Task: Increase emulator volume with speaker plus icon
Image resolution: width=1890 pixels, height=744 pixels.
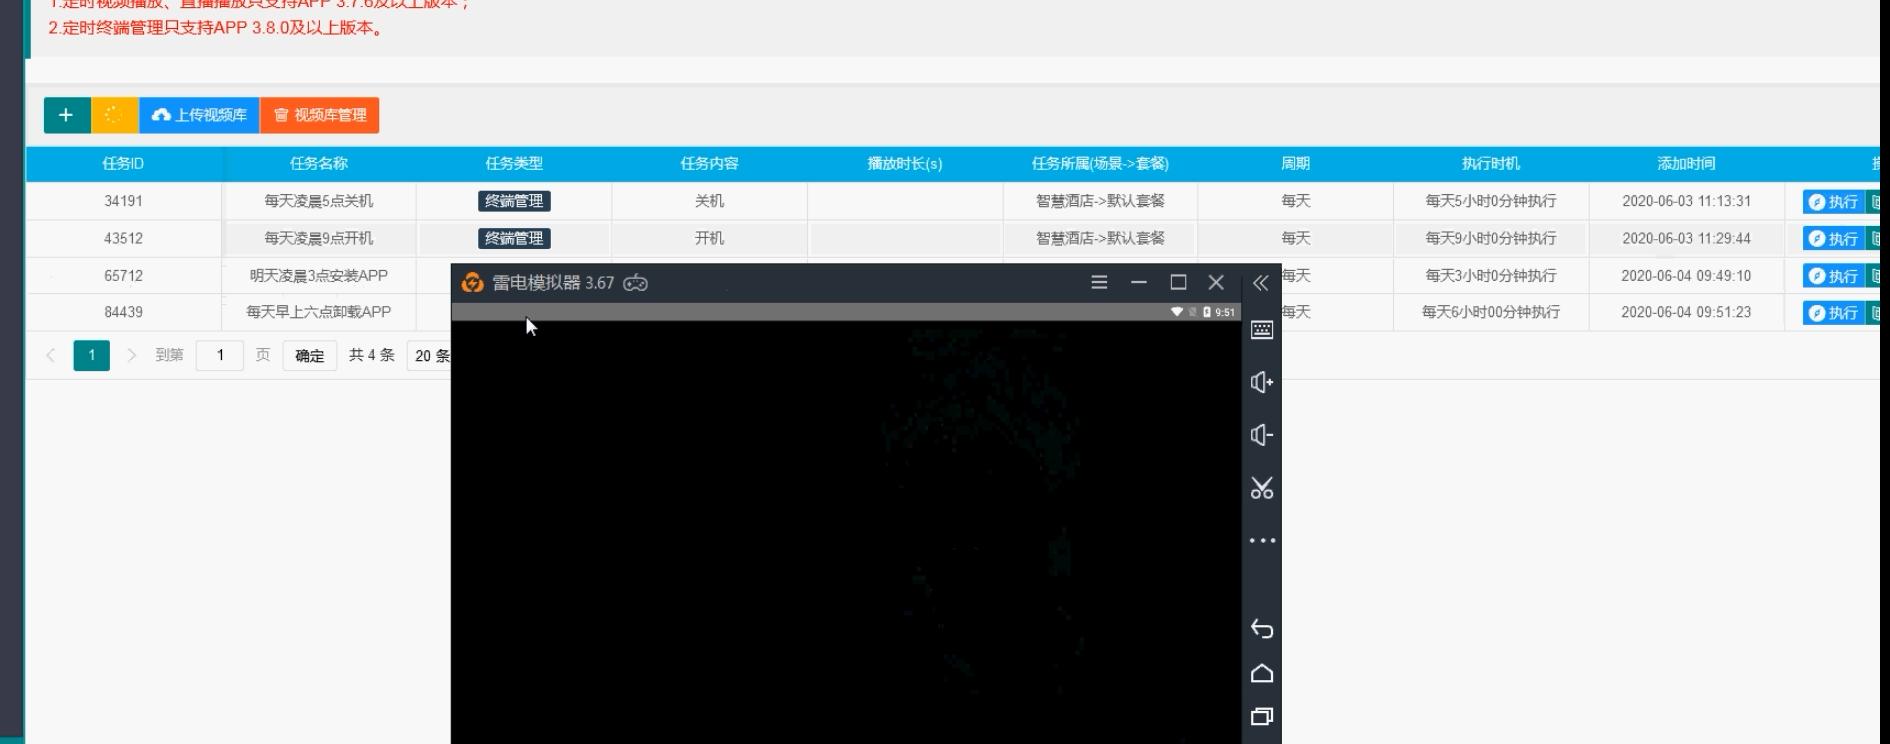Action: point(1261,382)
